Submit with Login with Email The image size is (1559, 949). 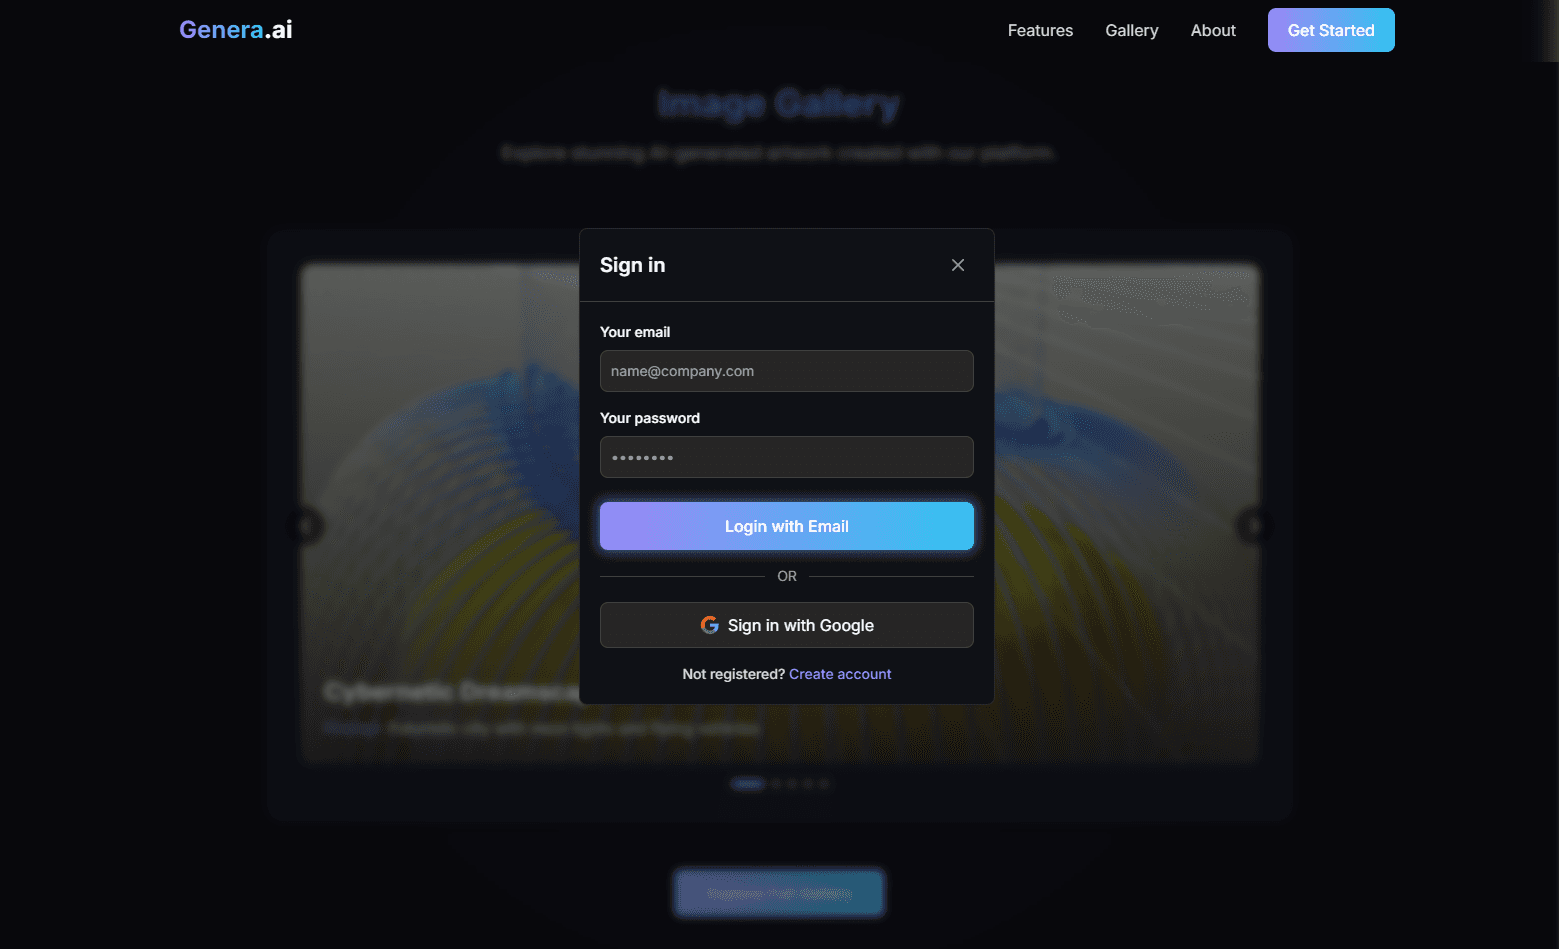click(787, 526)
